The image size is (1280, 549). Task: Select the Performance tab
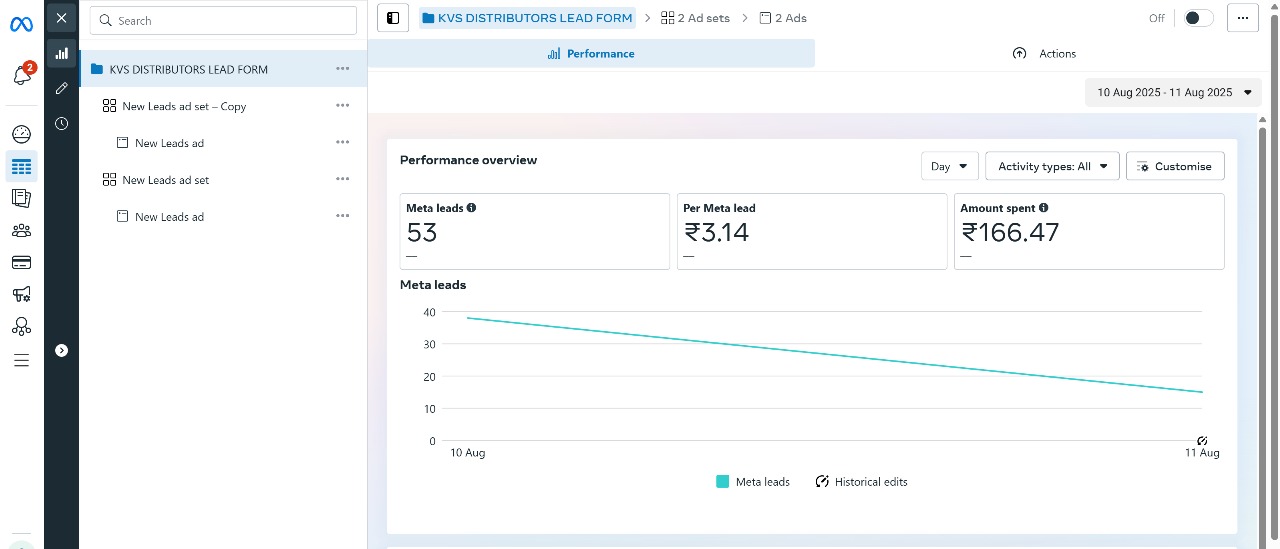(x=591, y=54)
